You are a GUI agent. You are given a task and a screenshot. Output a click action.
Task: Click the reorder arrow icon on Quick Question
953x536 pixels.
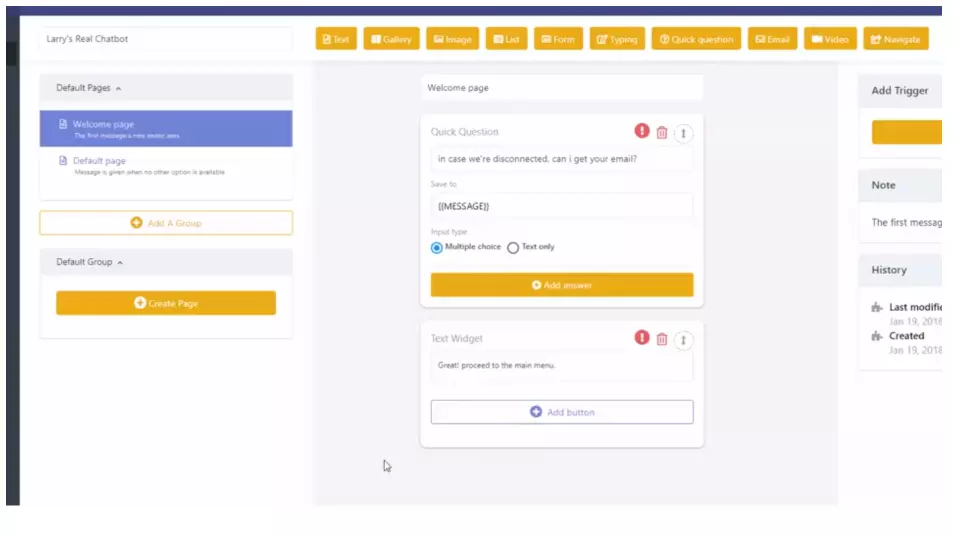coord(683,133)
